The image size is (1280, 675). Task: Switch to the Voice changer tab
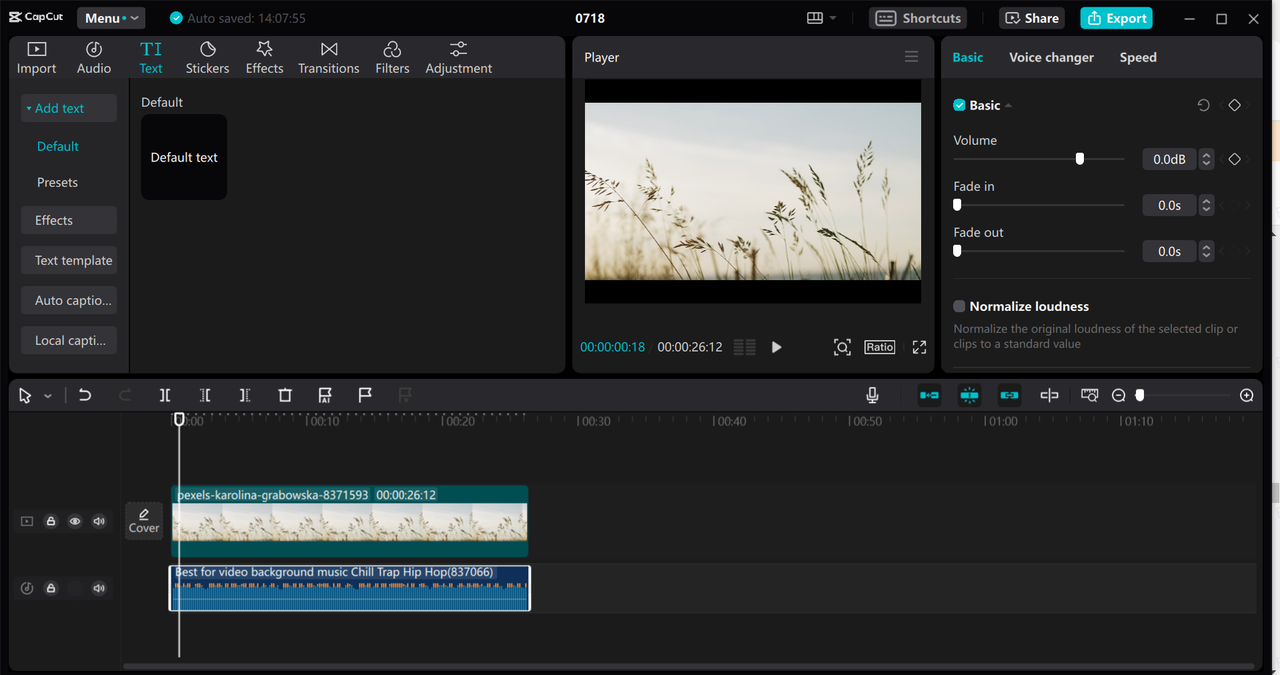tap(1051, 57)
